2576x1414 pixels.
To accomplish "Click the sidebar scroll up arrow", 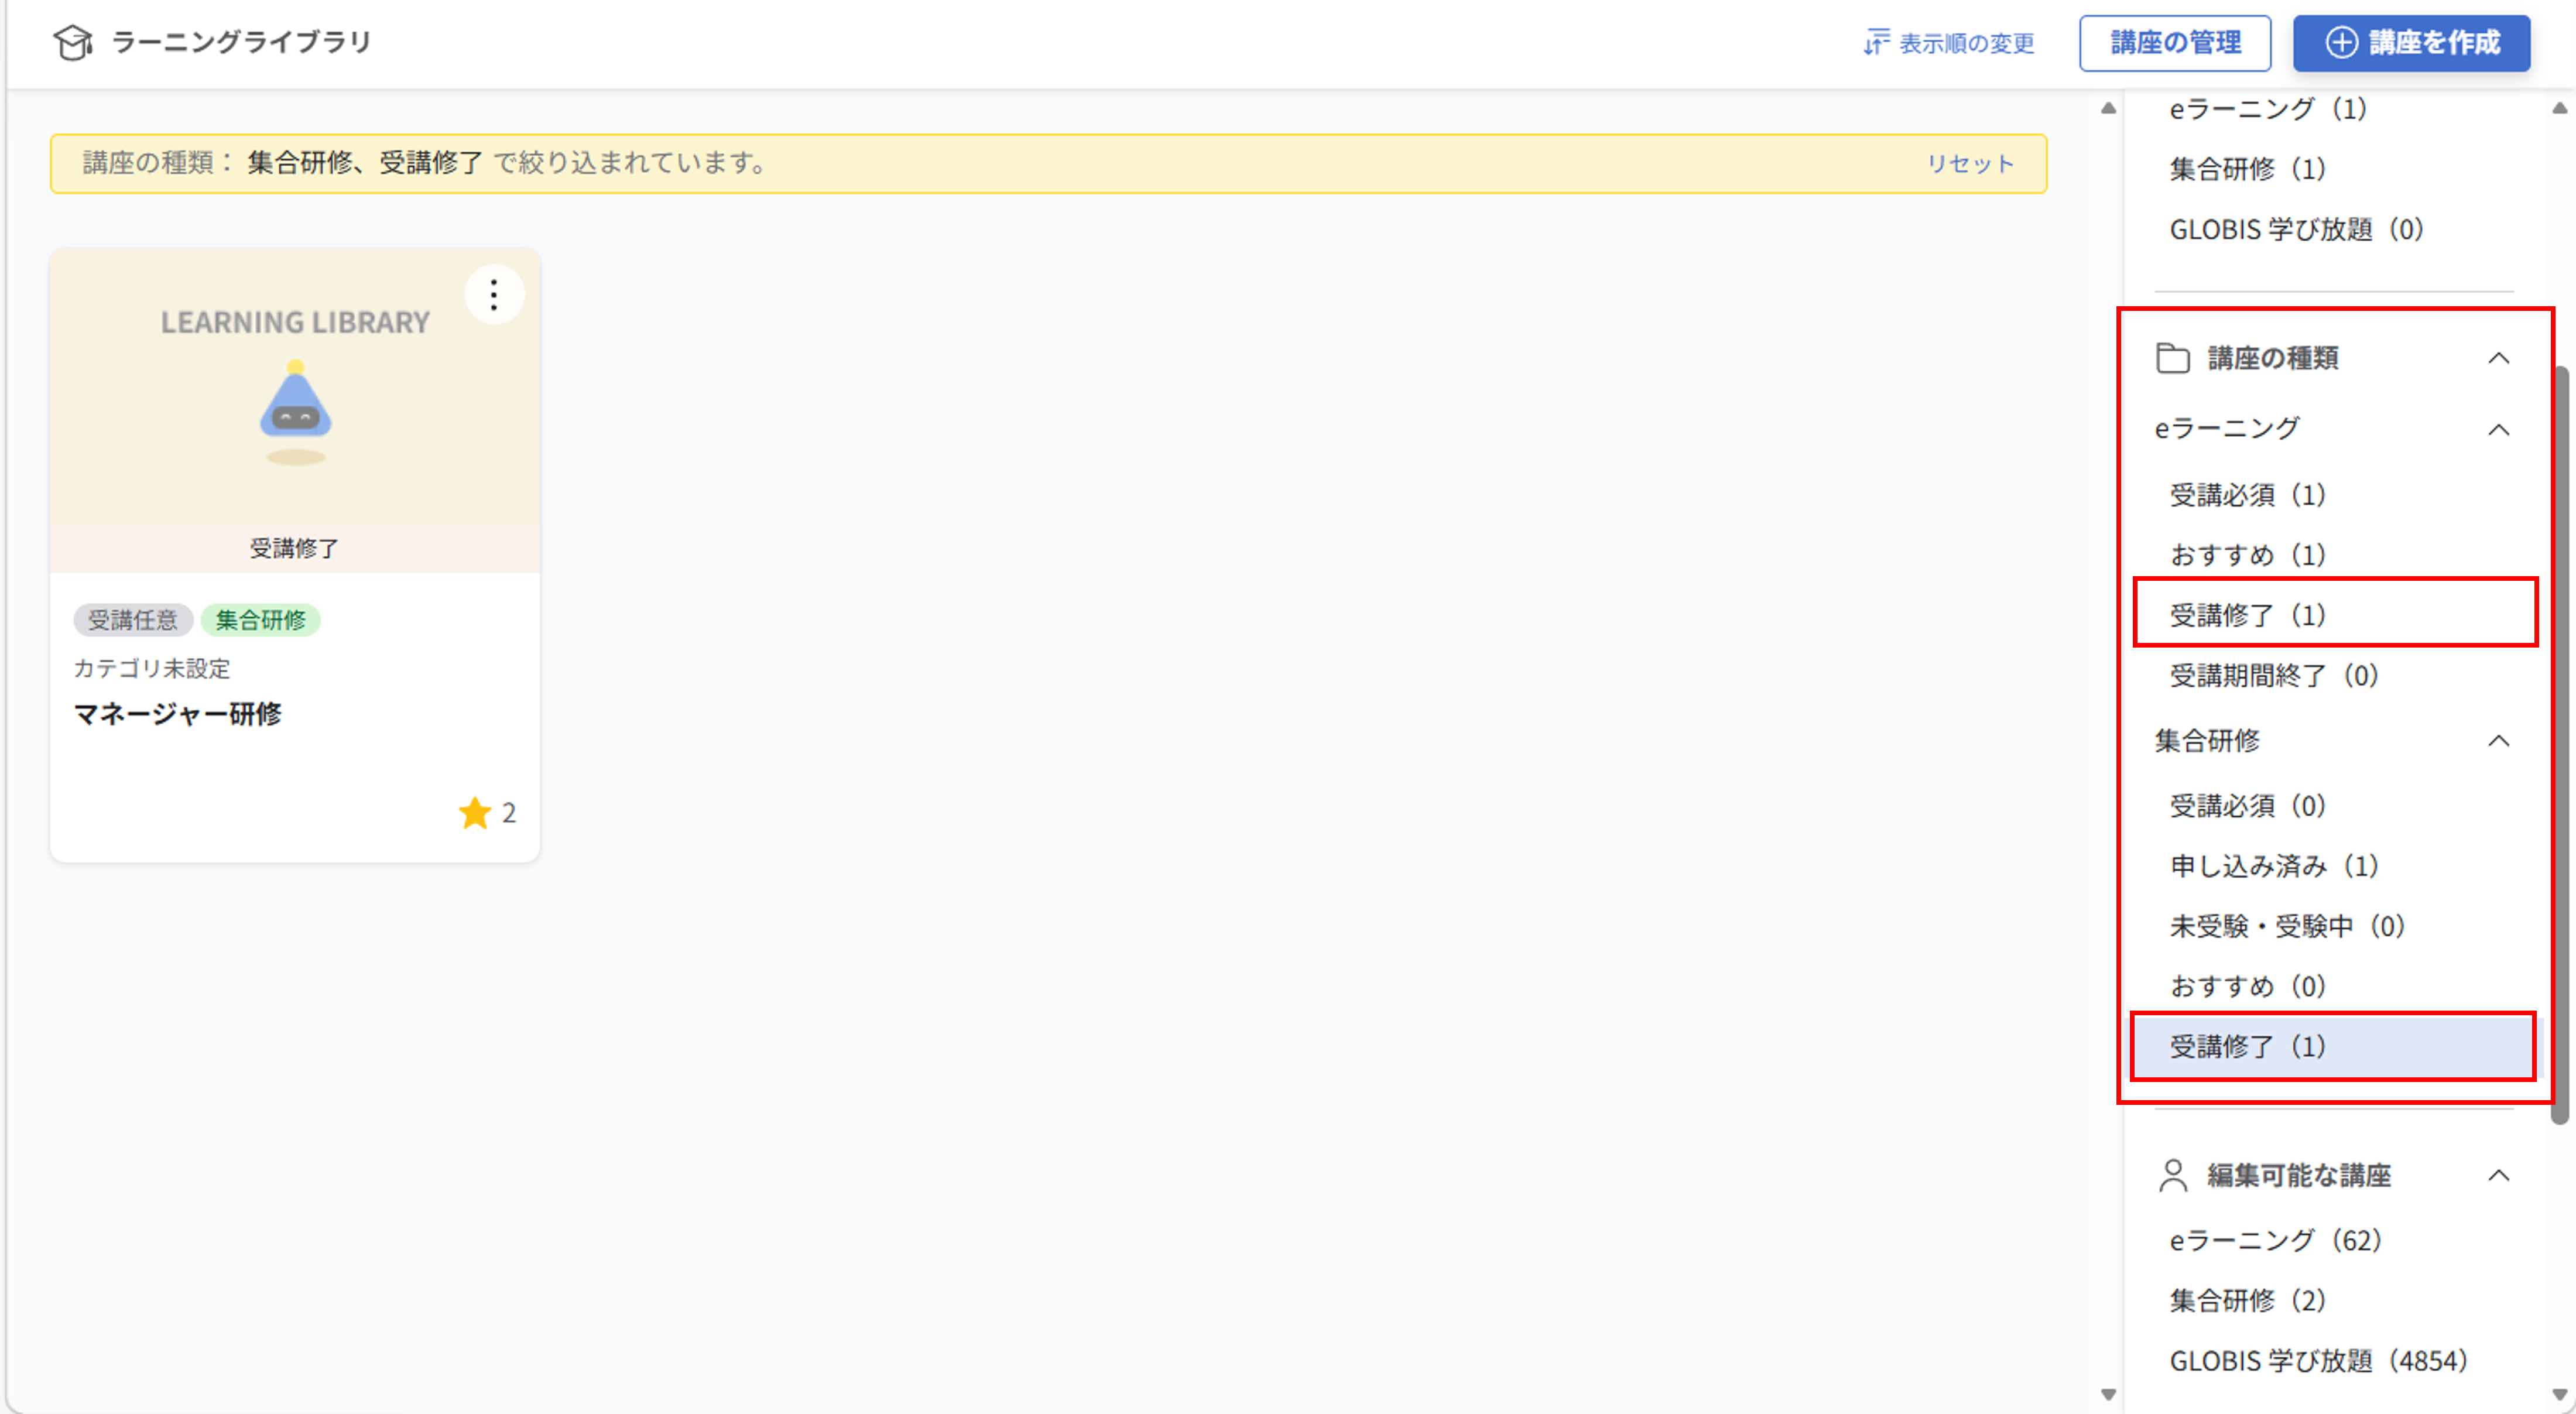I will pos(2560,108).
